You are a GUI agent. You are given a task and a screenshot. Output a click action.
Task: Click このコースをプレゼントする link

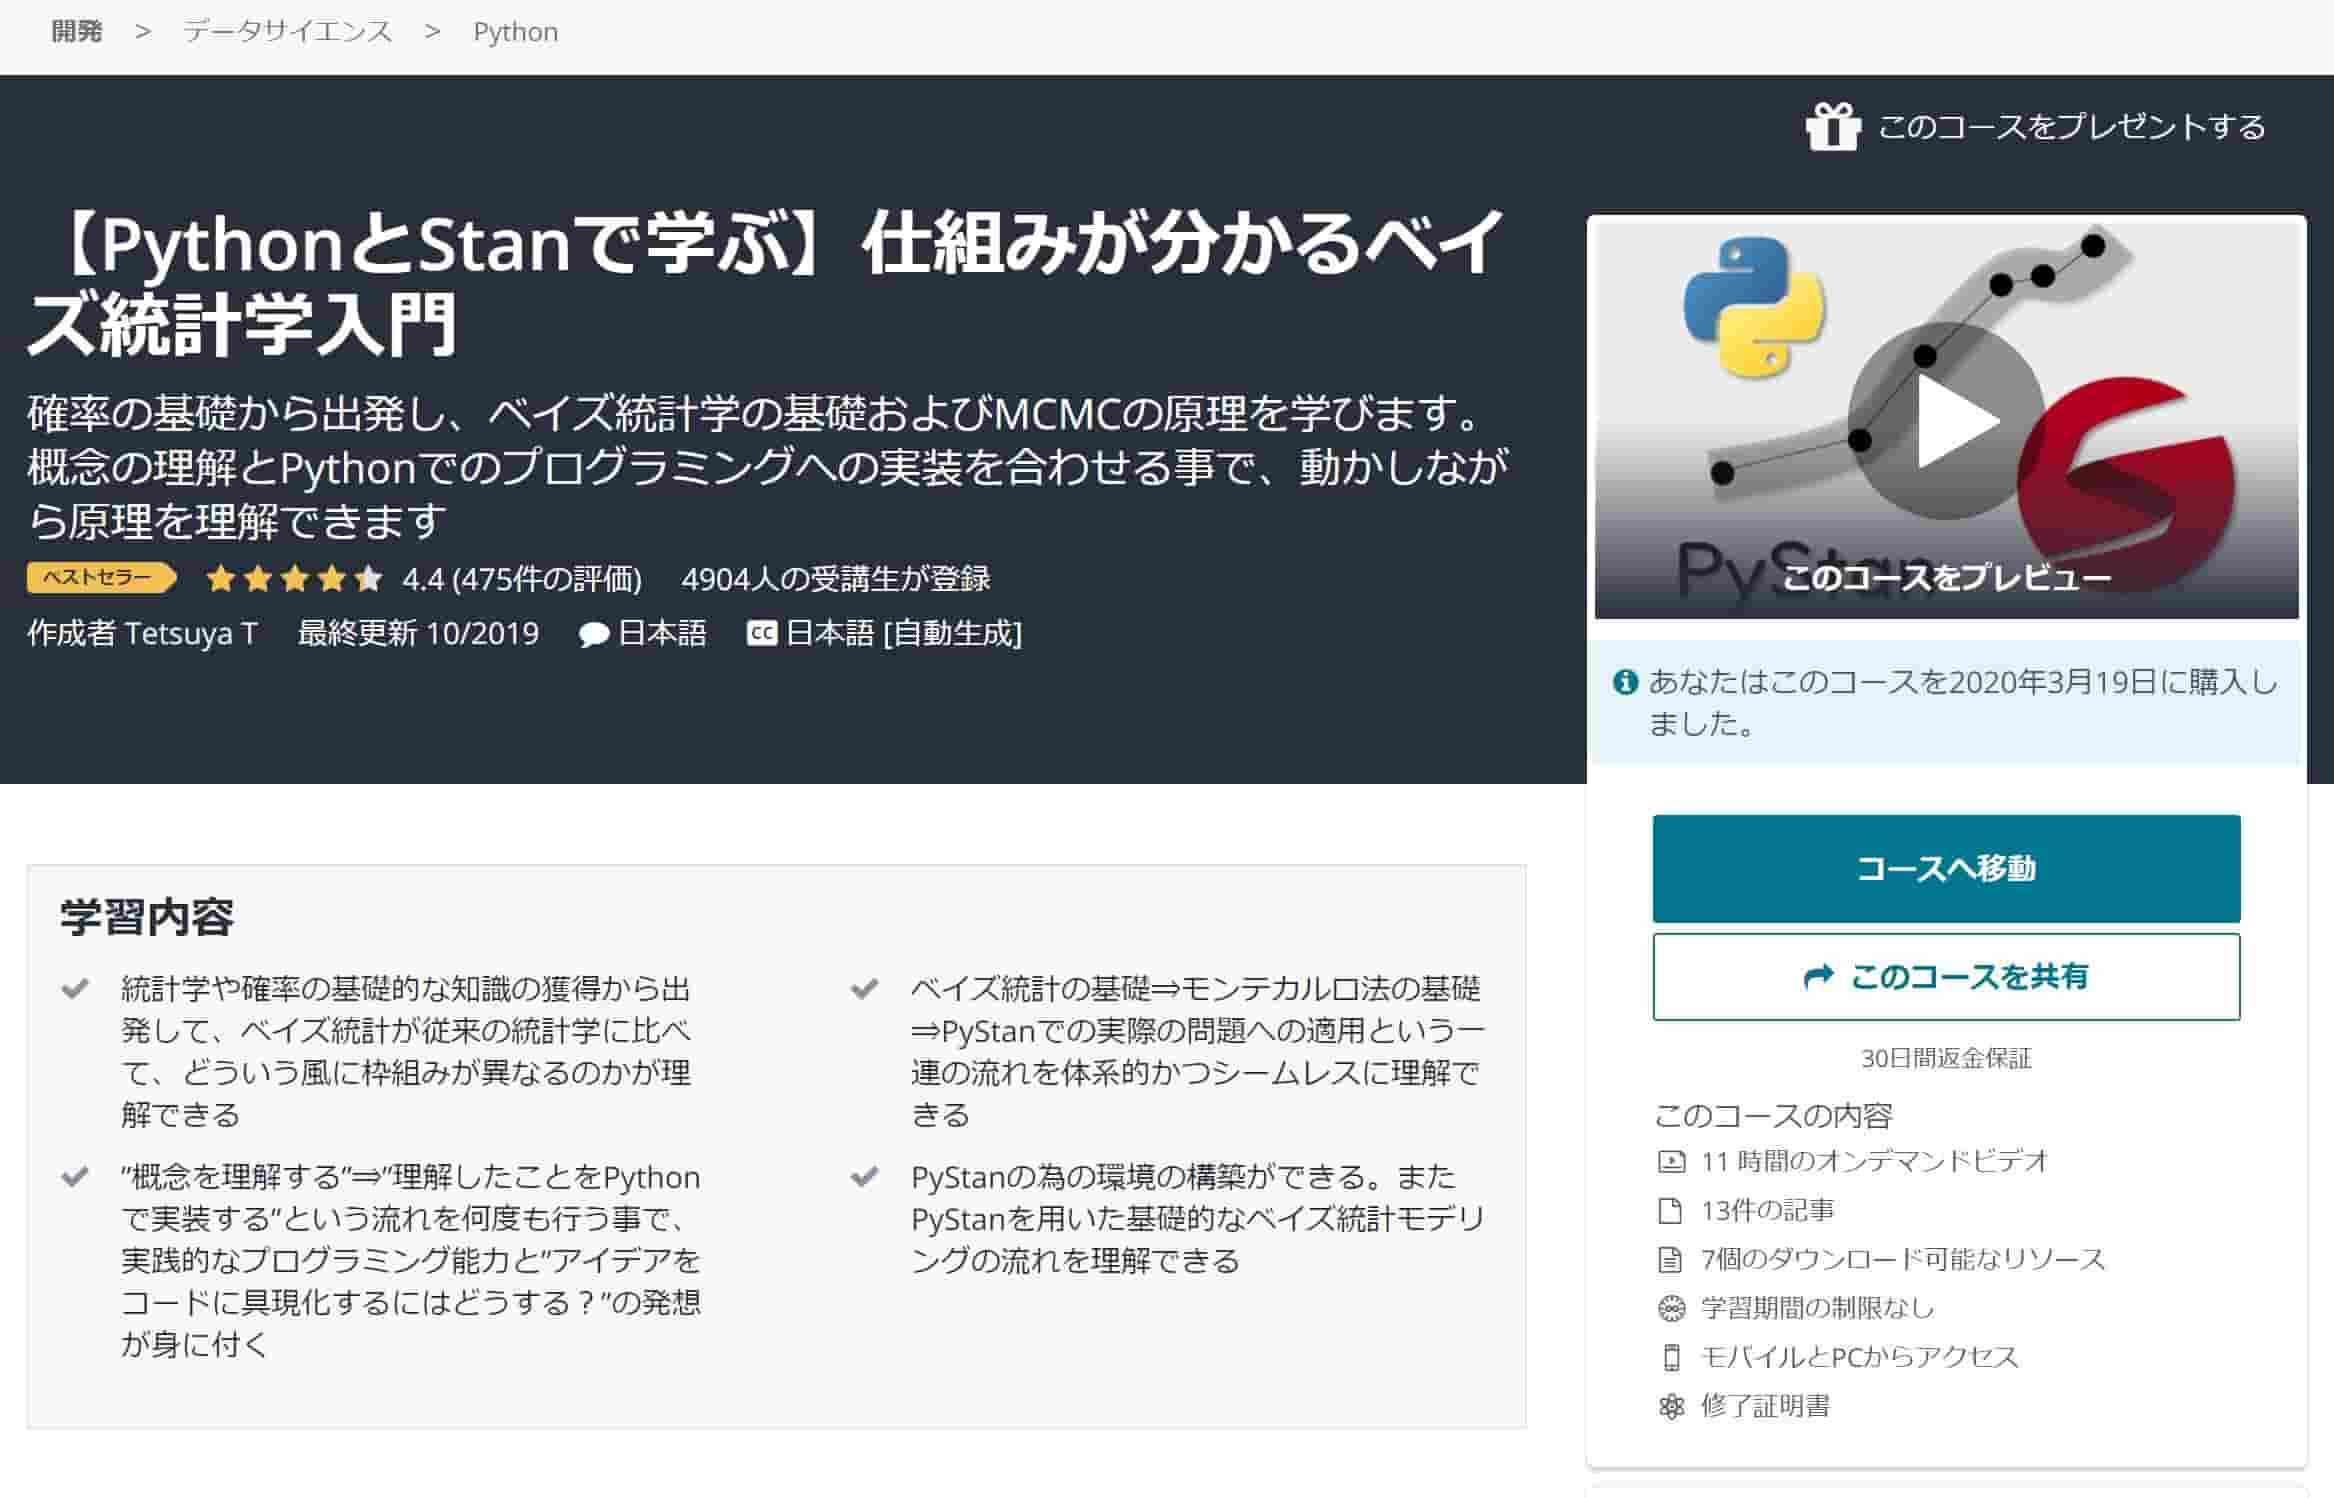pos(2071,127)
